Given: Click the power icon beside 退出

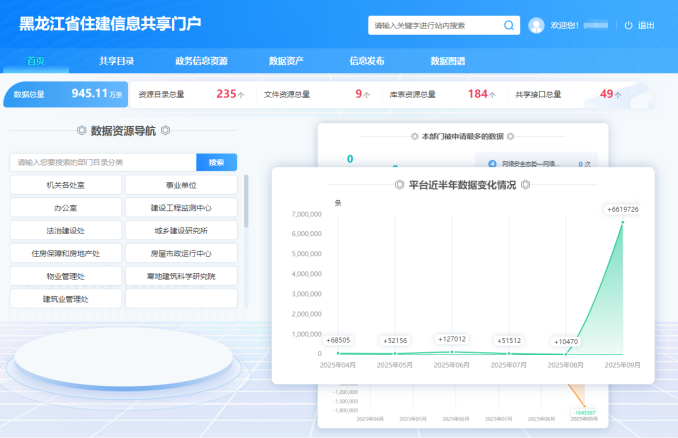Looking at the screenshot, I should [x=629, y=25].
